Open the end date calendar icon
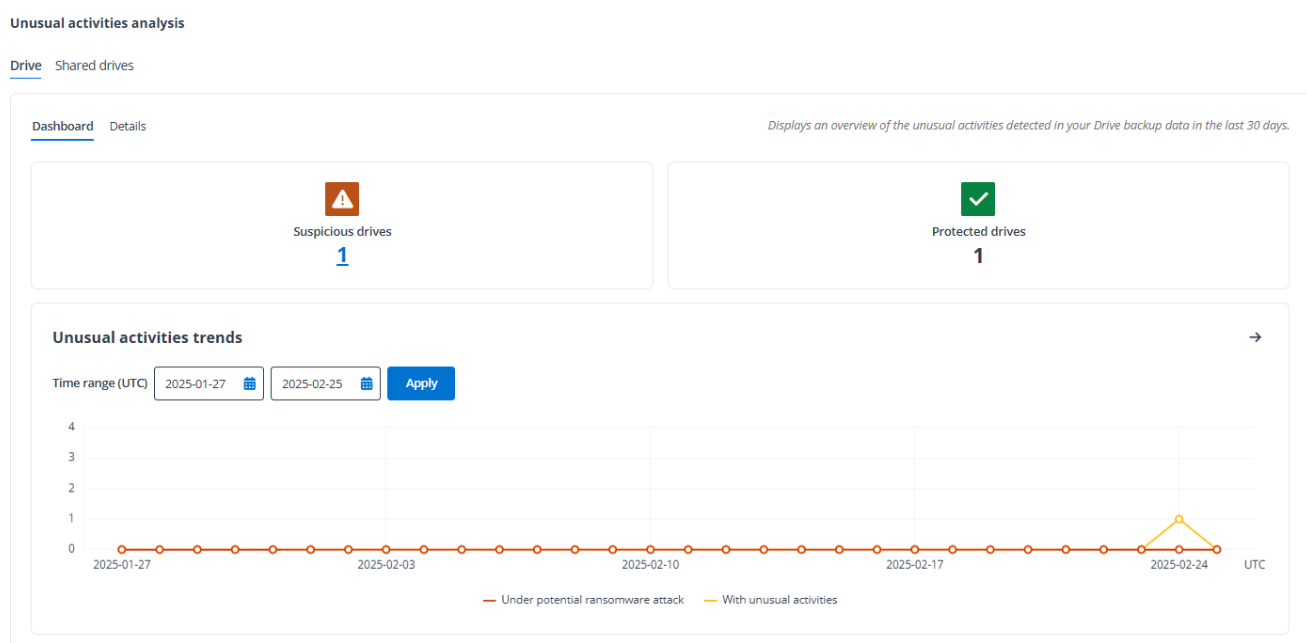The height and width of the screenshot is (643, 1307). pyautogui.click(x=366, y=383)
